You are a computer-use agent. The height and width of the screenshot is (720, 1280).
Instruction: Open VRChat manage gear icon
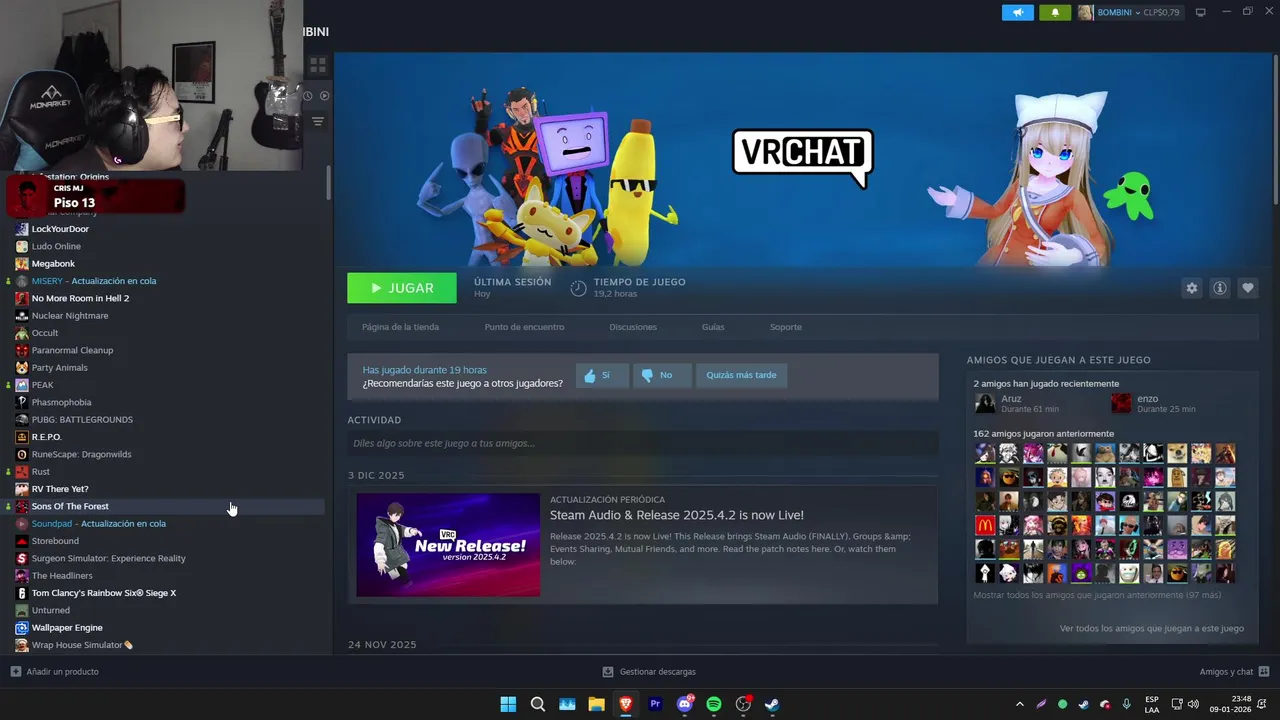click(1191, 288)
